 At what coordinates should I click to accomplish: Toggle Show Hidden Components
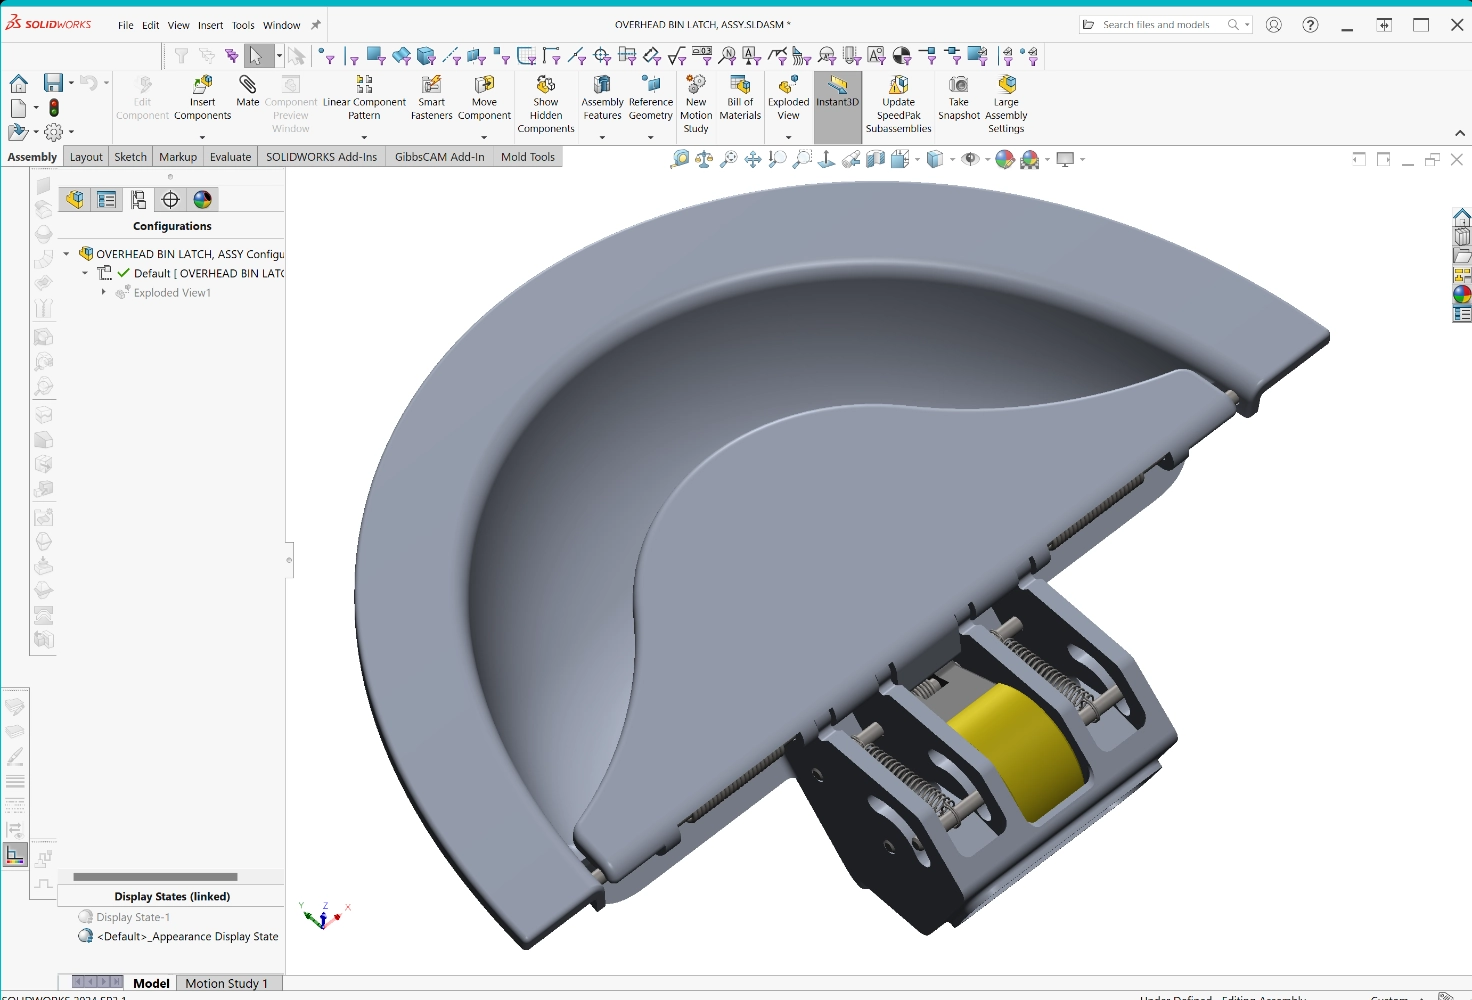point(546,86)
